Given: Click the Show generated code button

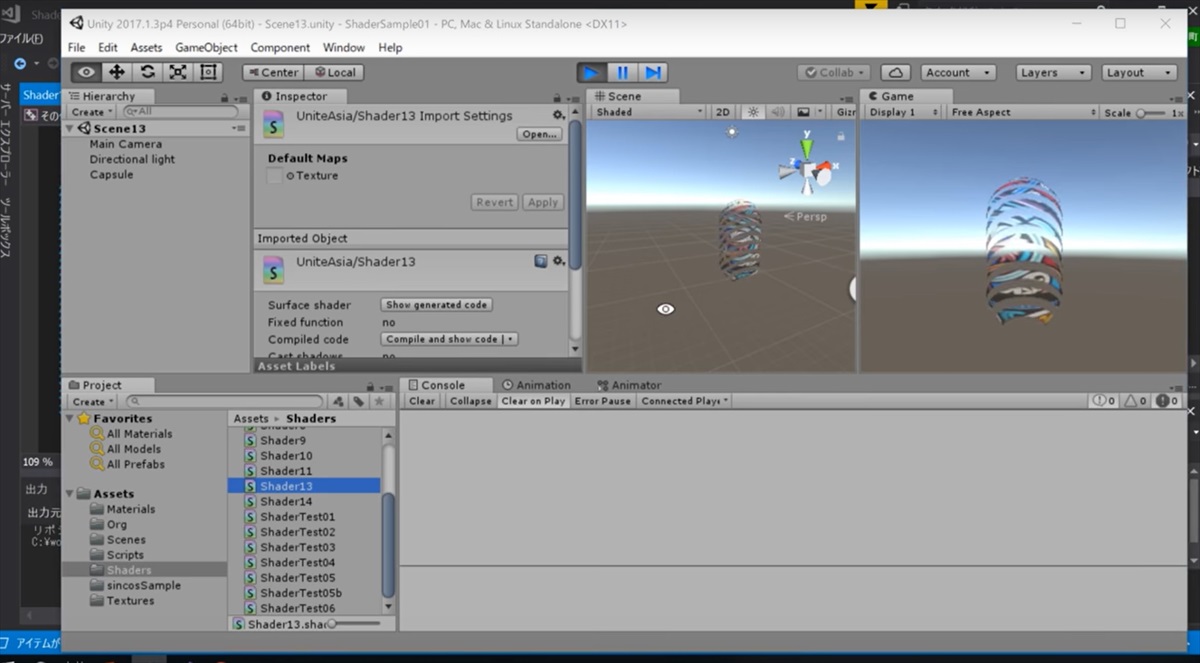Looking at the screenshot, I should tap(436, 305).
